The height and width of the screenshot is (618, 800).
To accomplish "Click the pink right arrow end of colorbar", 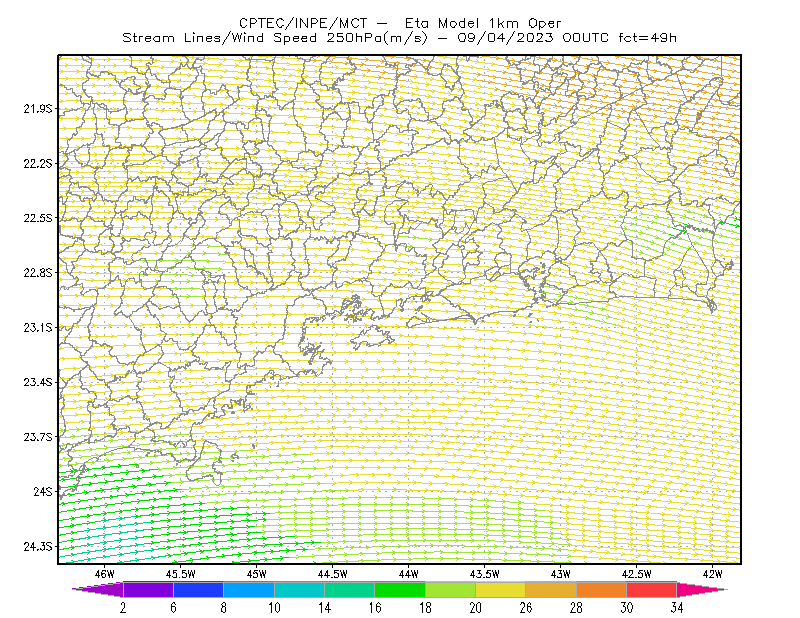I will (702, 589).
